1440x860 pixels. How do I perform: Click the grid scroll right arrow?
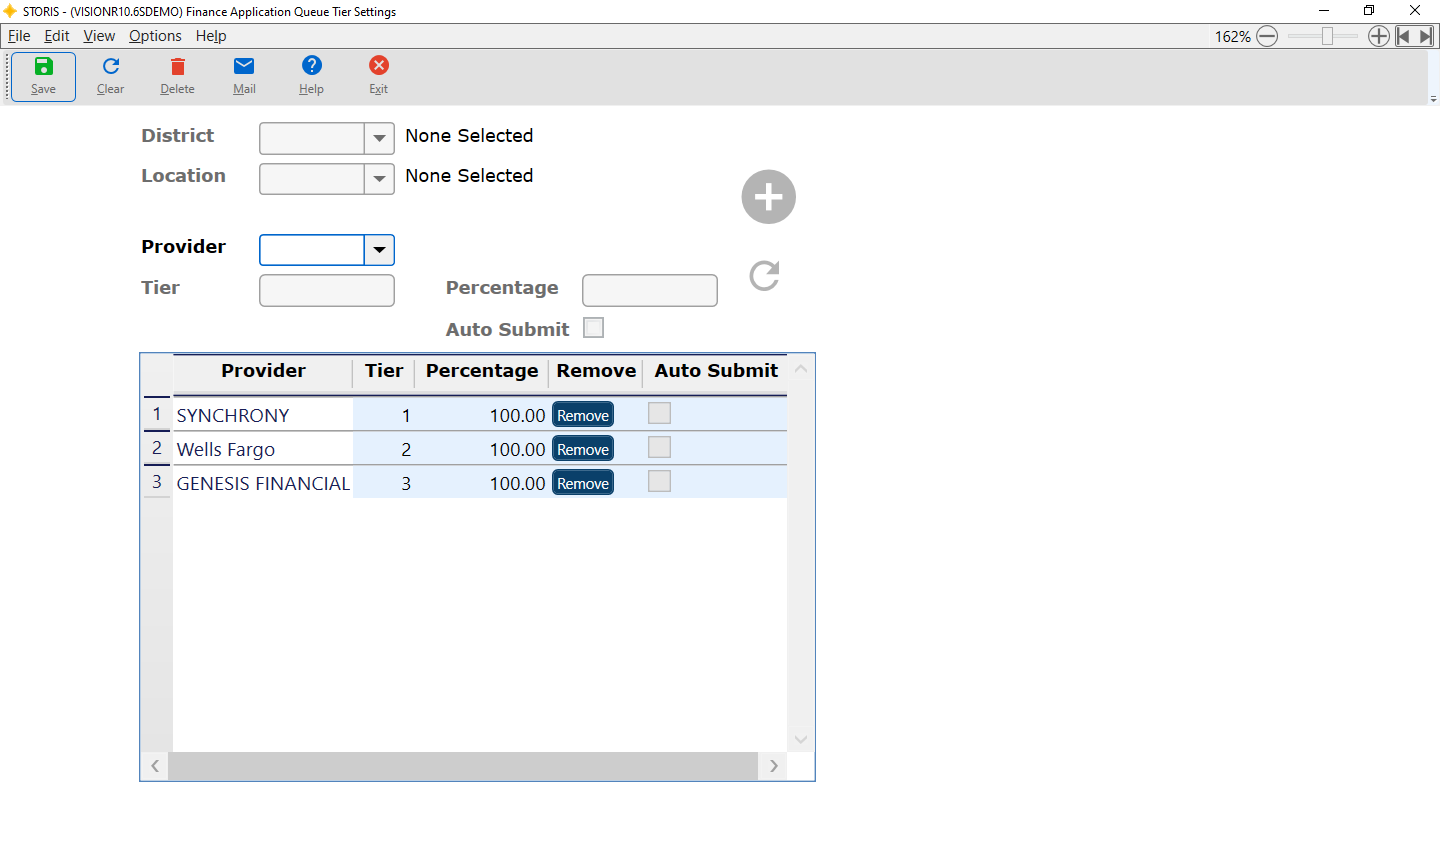773,766
